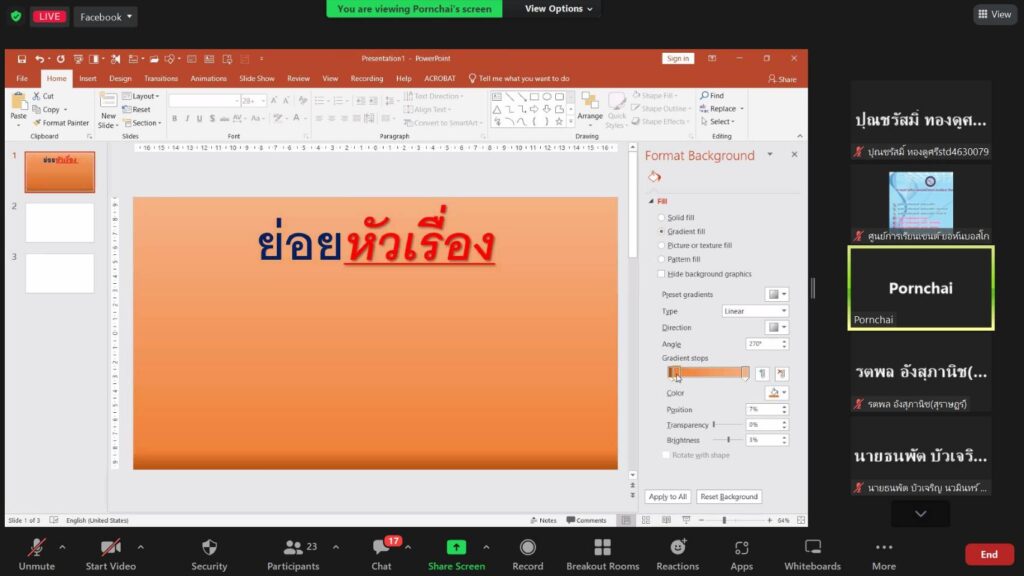This screenshot has width=1024, height=576.
Task: Open the Animations tab
Action: (x=208, y=78)
